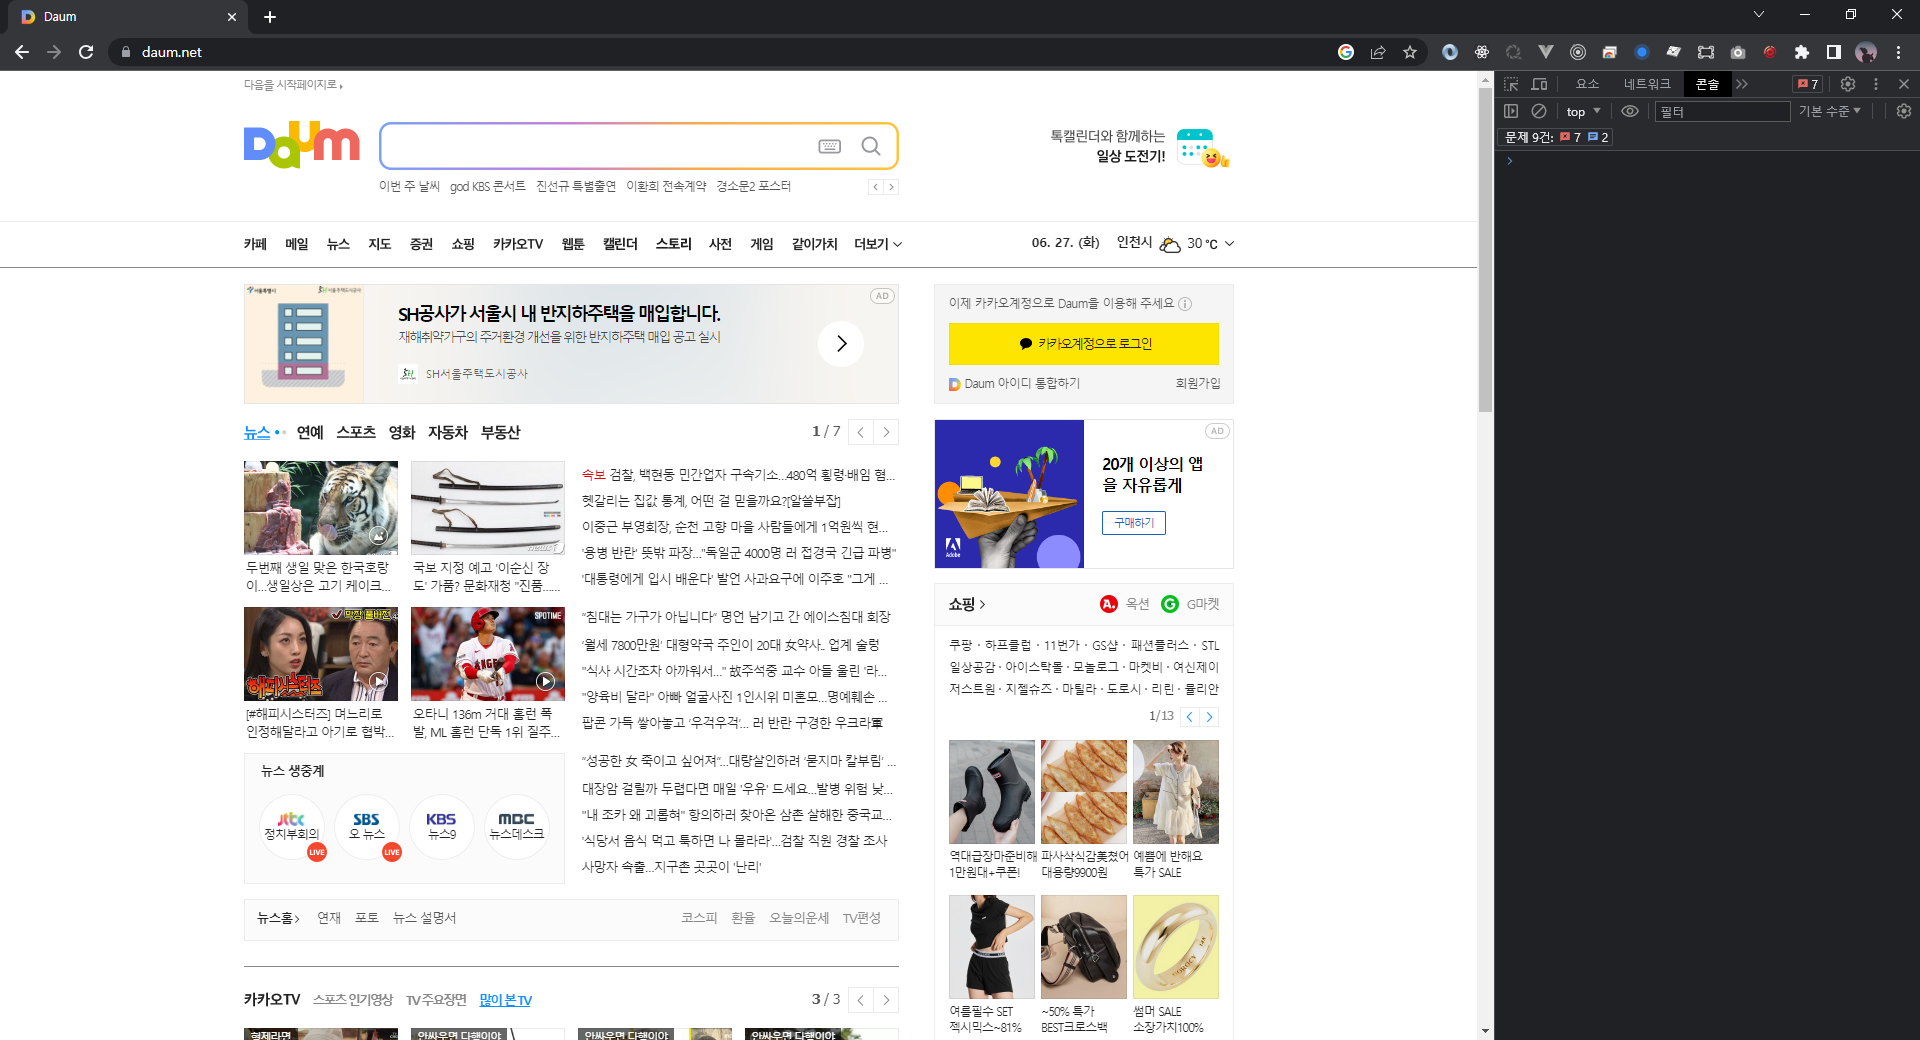Image resolution: width=1920 pixels, height=1040 pixels.
Task: Close the DevTools panel
Action: pos(1904,84)
